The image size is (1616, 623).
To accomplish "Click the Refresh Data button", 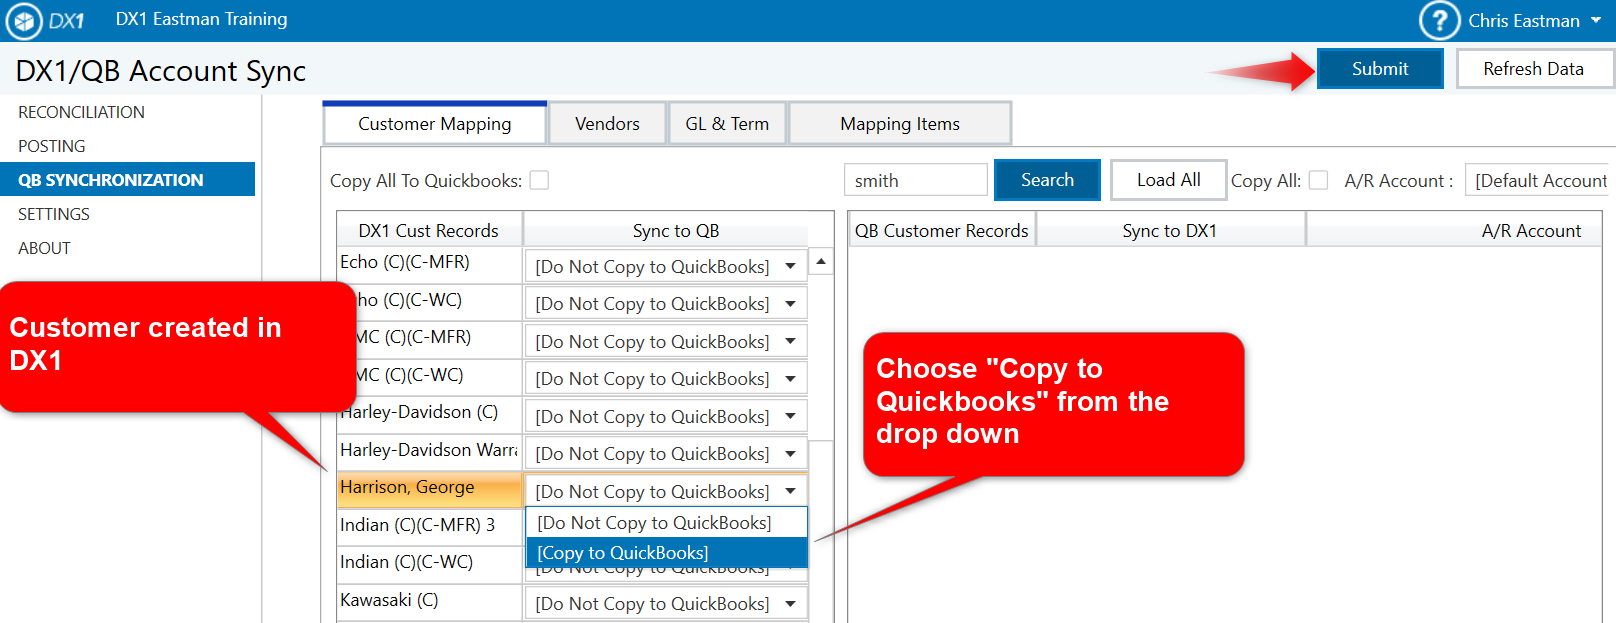I will pos(1533,69).
